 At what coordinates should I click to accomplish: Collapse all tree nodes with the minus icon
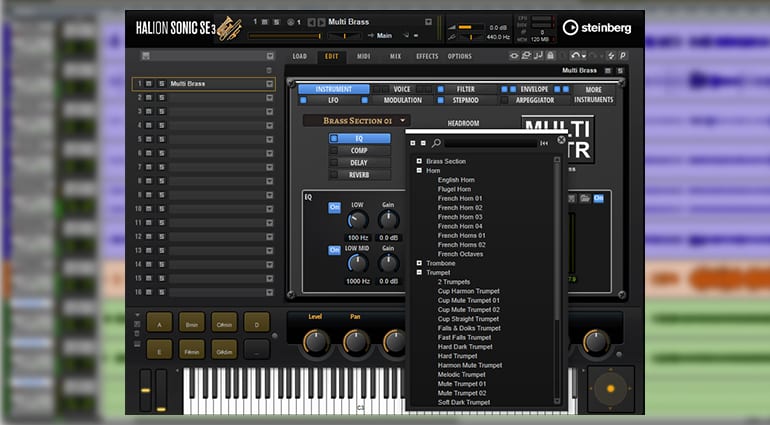point(423,143)
